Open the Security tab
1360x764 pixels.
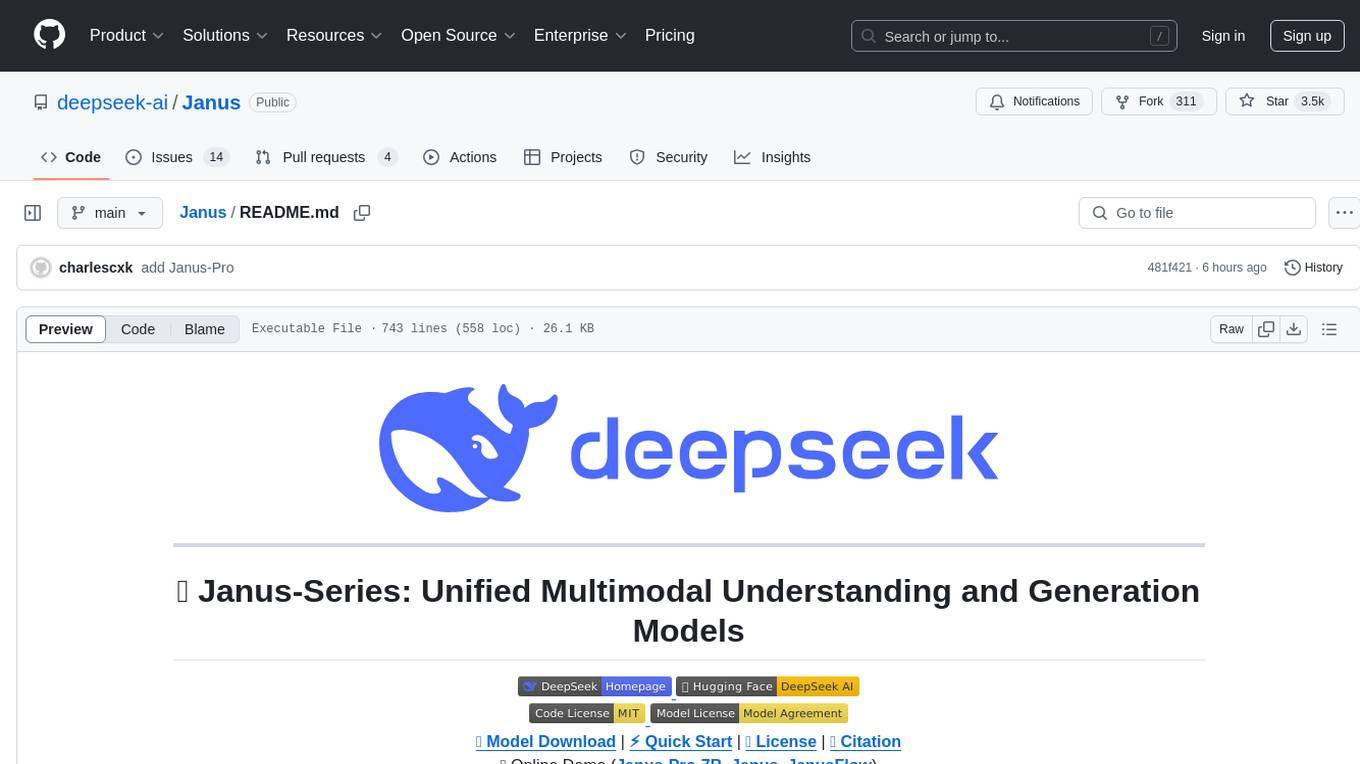click(x=668, y=157)
